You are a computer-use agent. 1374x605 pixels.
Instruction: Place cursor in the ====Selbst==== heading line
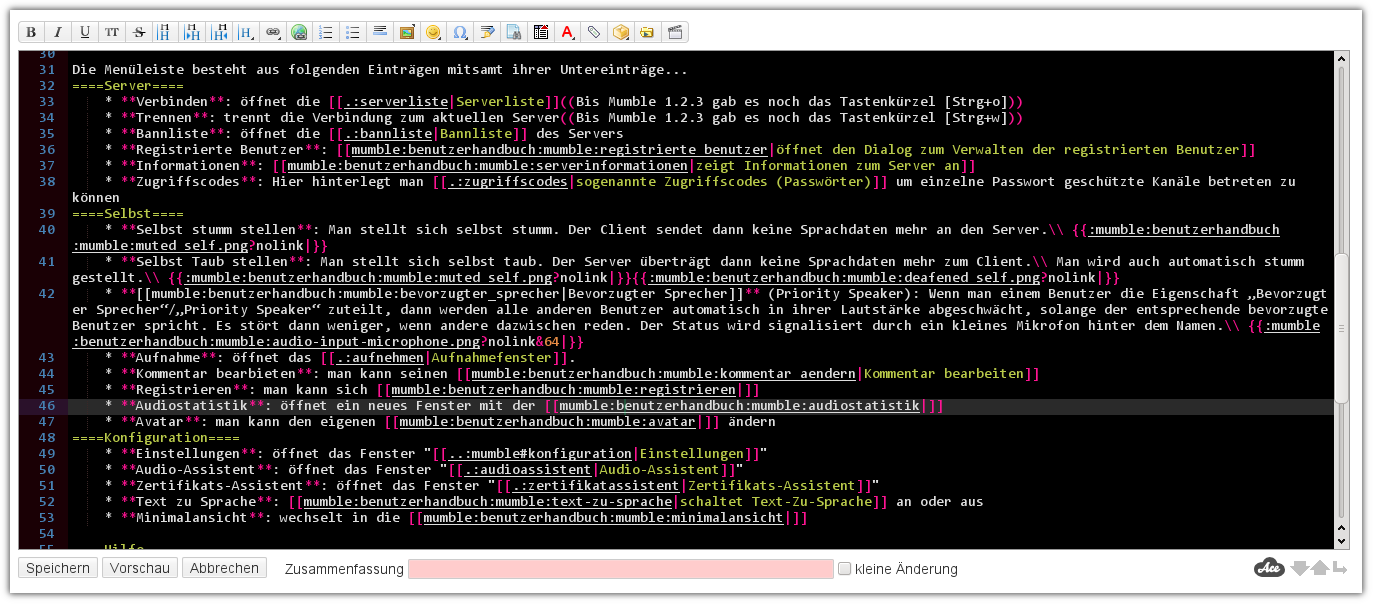pos(128,214)
